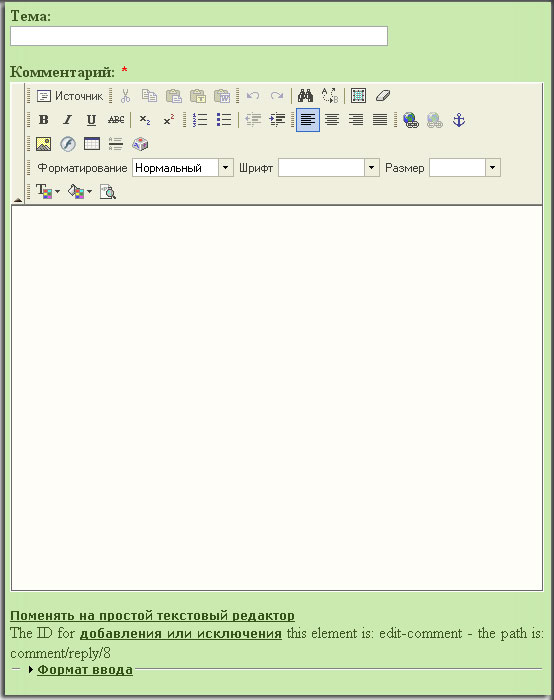Image resolution: width=554 pixels, height=700 pixels.
Task: Open the Размер size dropdown
Action: (464, 168)
